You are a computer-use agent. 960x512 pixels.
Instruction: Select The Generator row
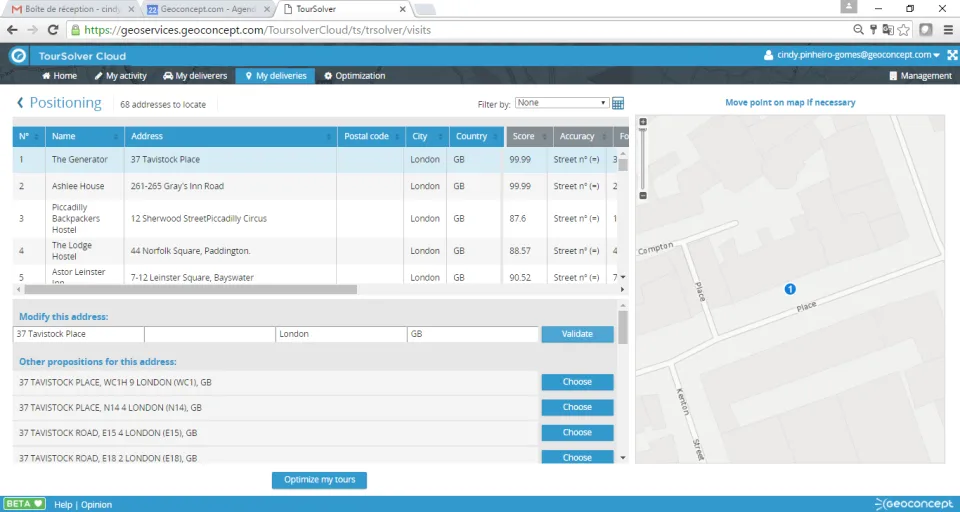(315, 159)
